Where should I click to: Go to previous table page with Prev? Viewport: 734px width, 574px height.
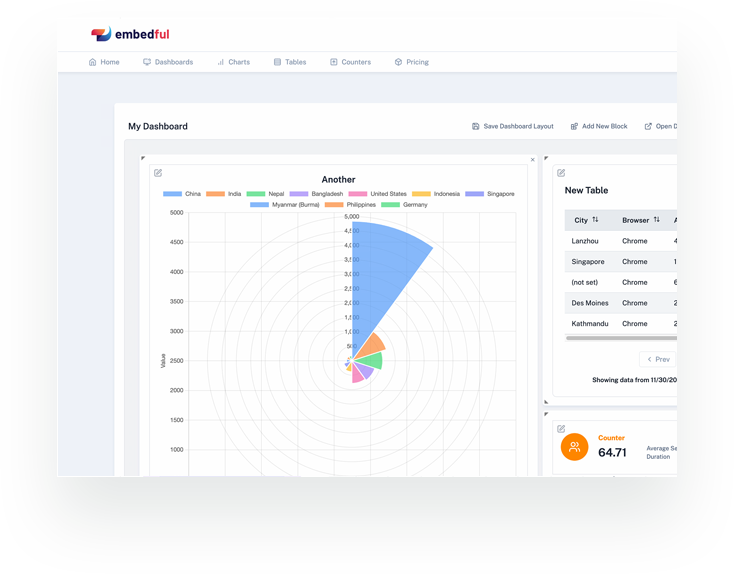[x=658, y=359]
